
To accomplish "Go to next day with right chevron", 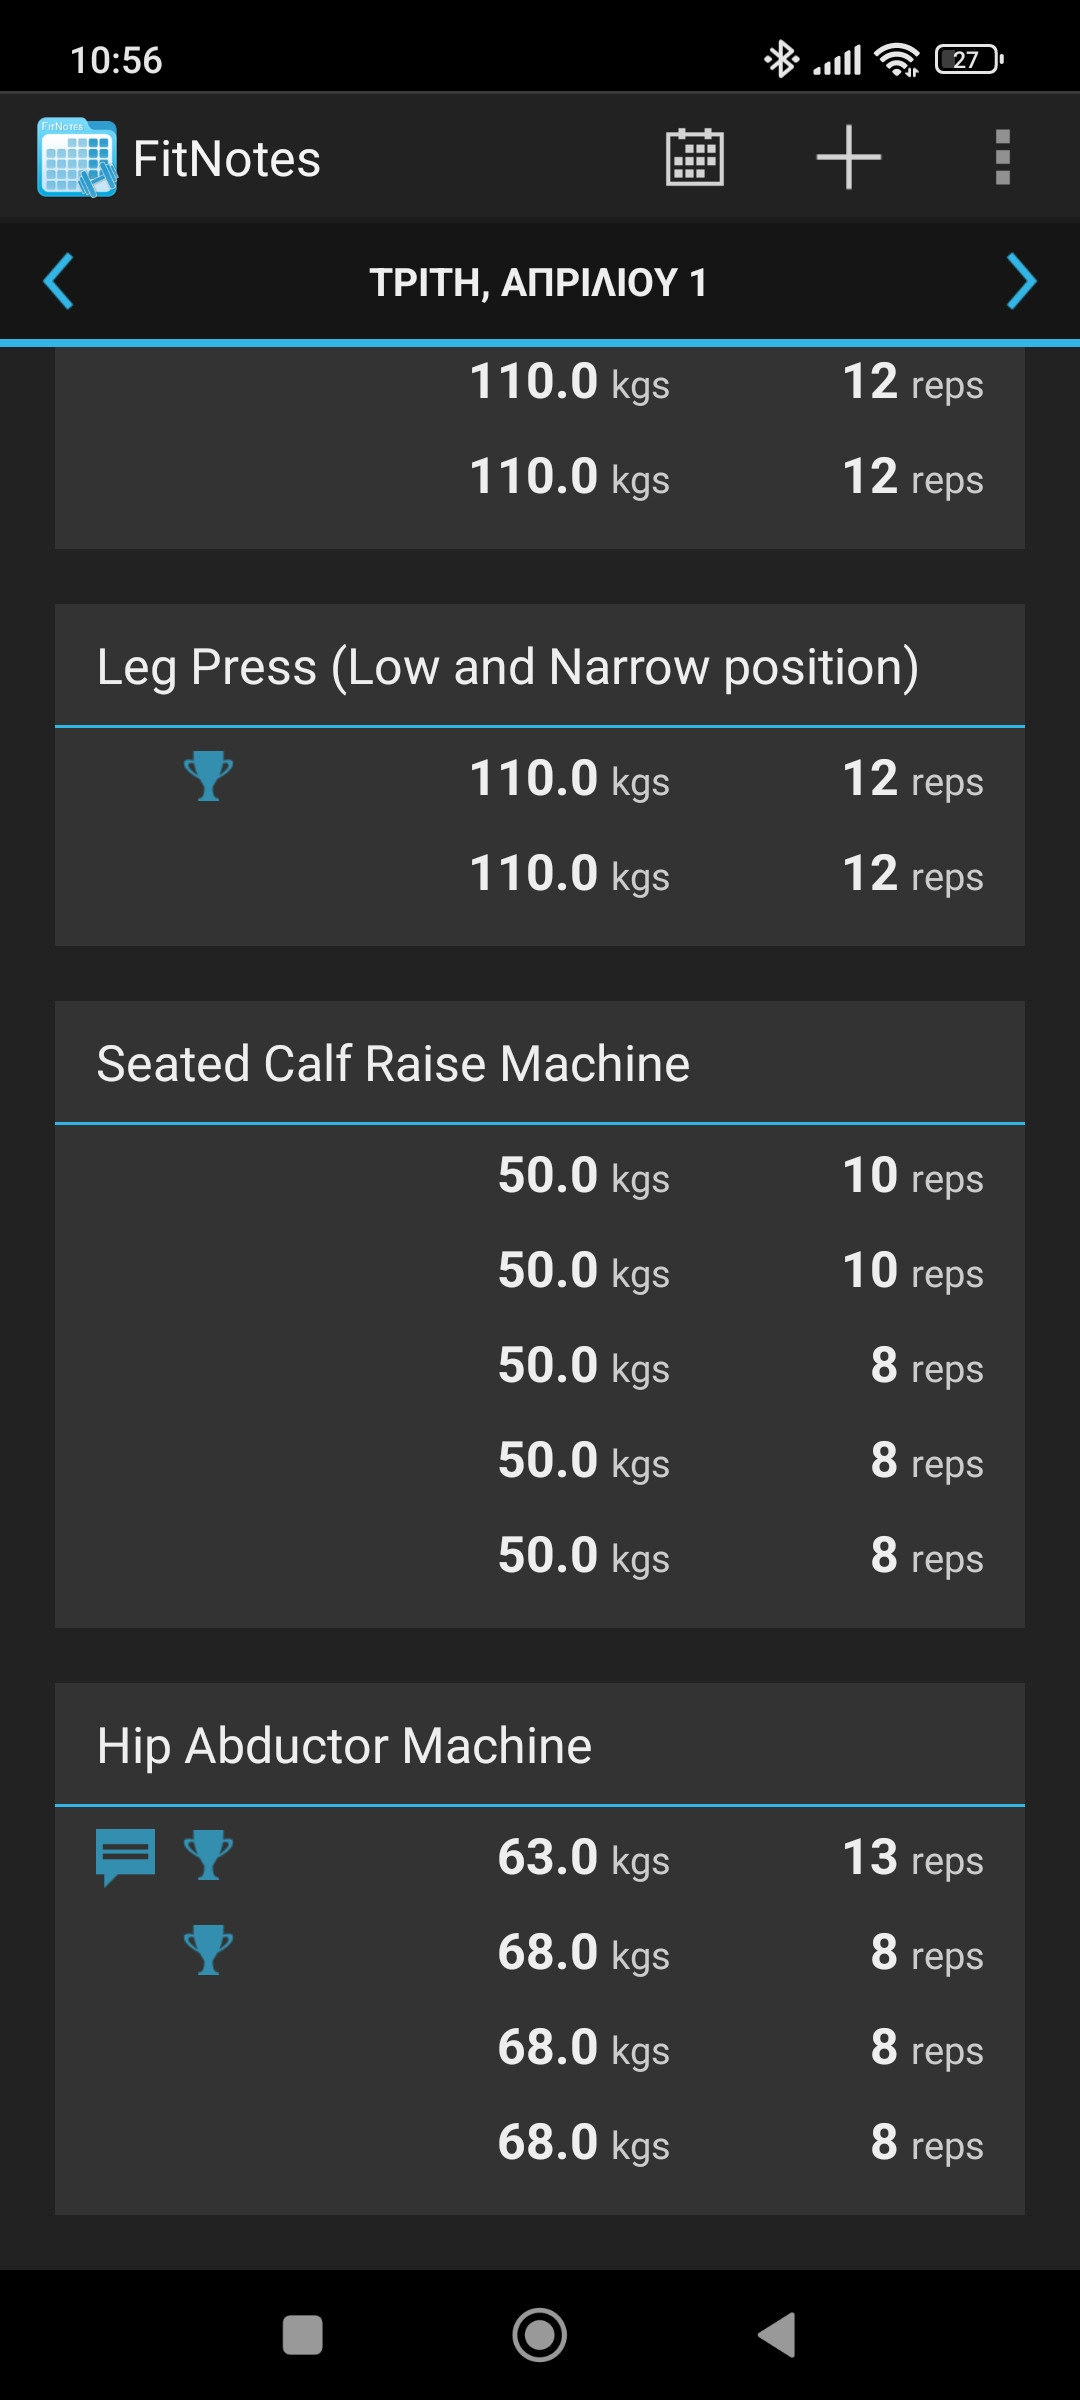I will pos(1020,281).
